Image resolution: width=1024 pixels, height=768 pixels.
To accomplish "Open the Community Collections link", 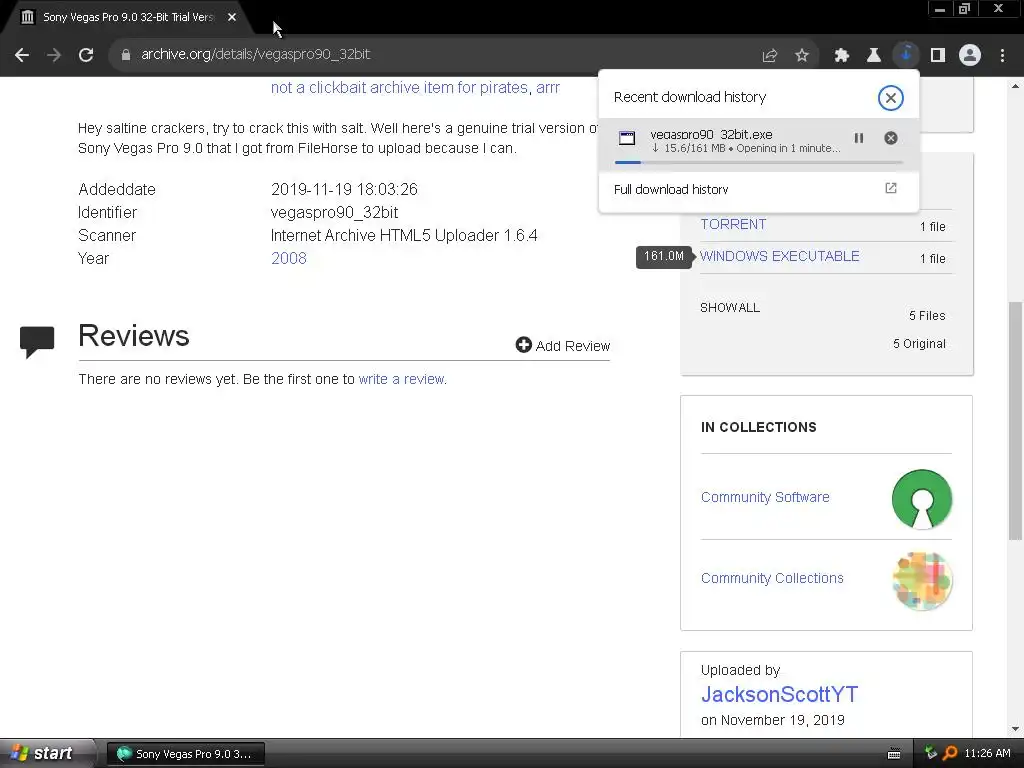I will pos(772,578).
